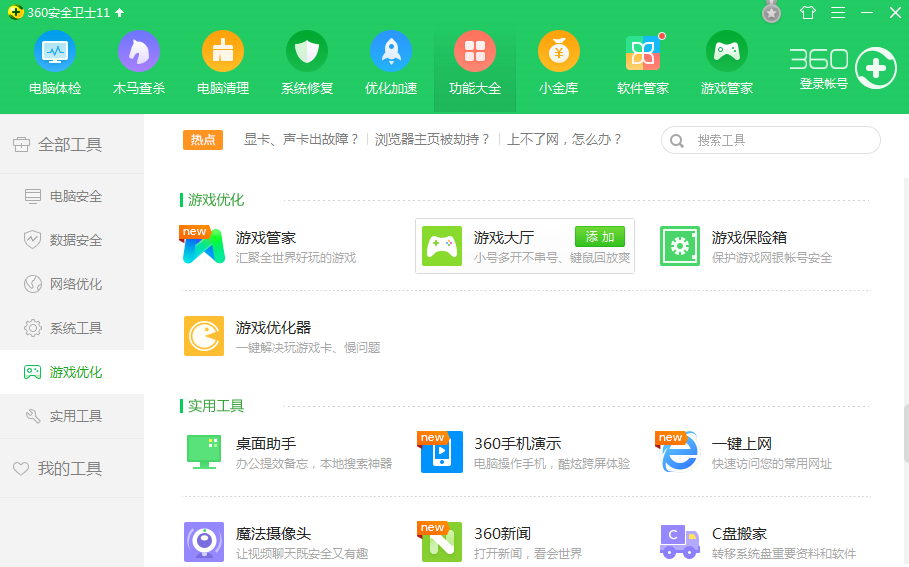Click description 办公提效备忘，本地搜索神器

pos(314,464)
